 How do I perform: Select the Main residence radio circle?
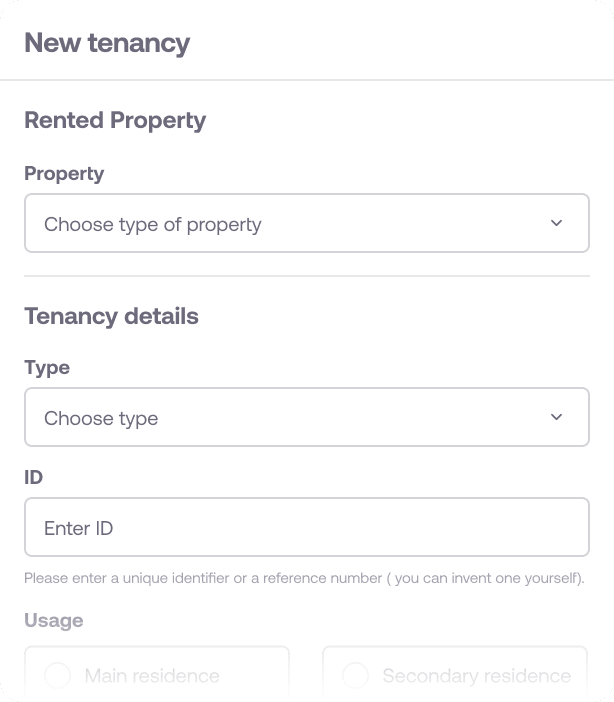(58, 676)
